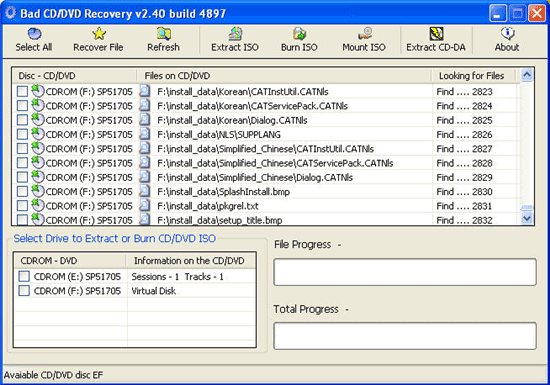The width and height of the screenshot is (550, 385).
Task: Launch the Burn ISO tool
Action: pos(299,40)
